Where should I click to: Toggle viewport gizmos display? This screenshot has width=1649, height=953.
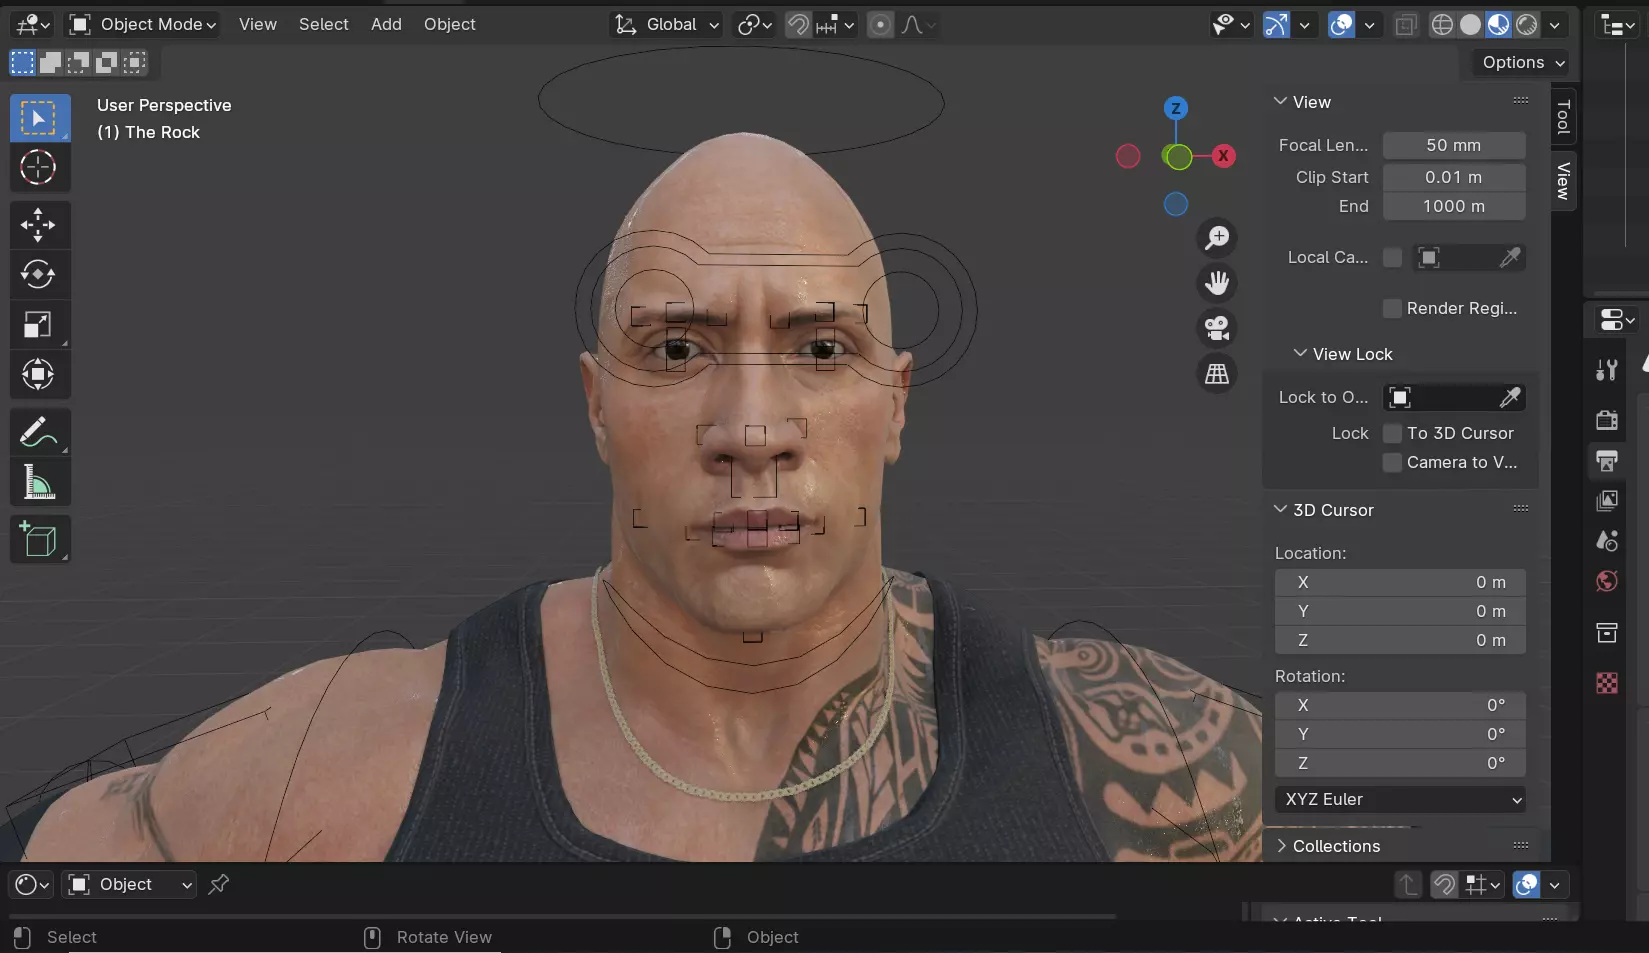(1277, 24)
